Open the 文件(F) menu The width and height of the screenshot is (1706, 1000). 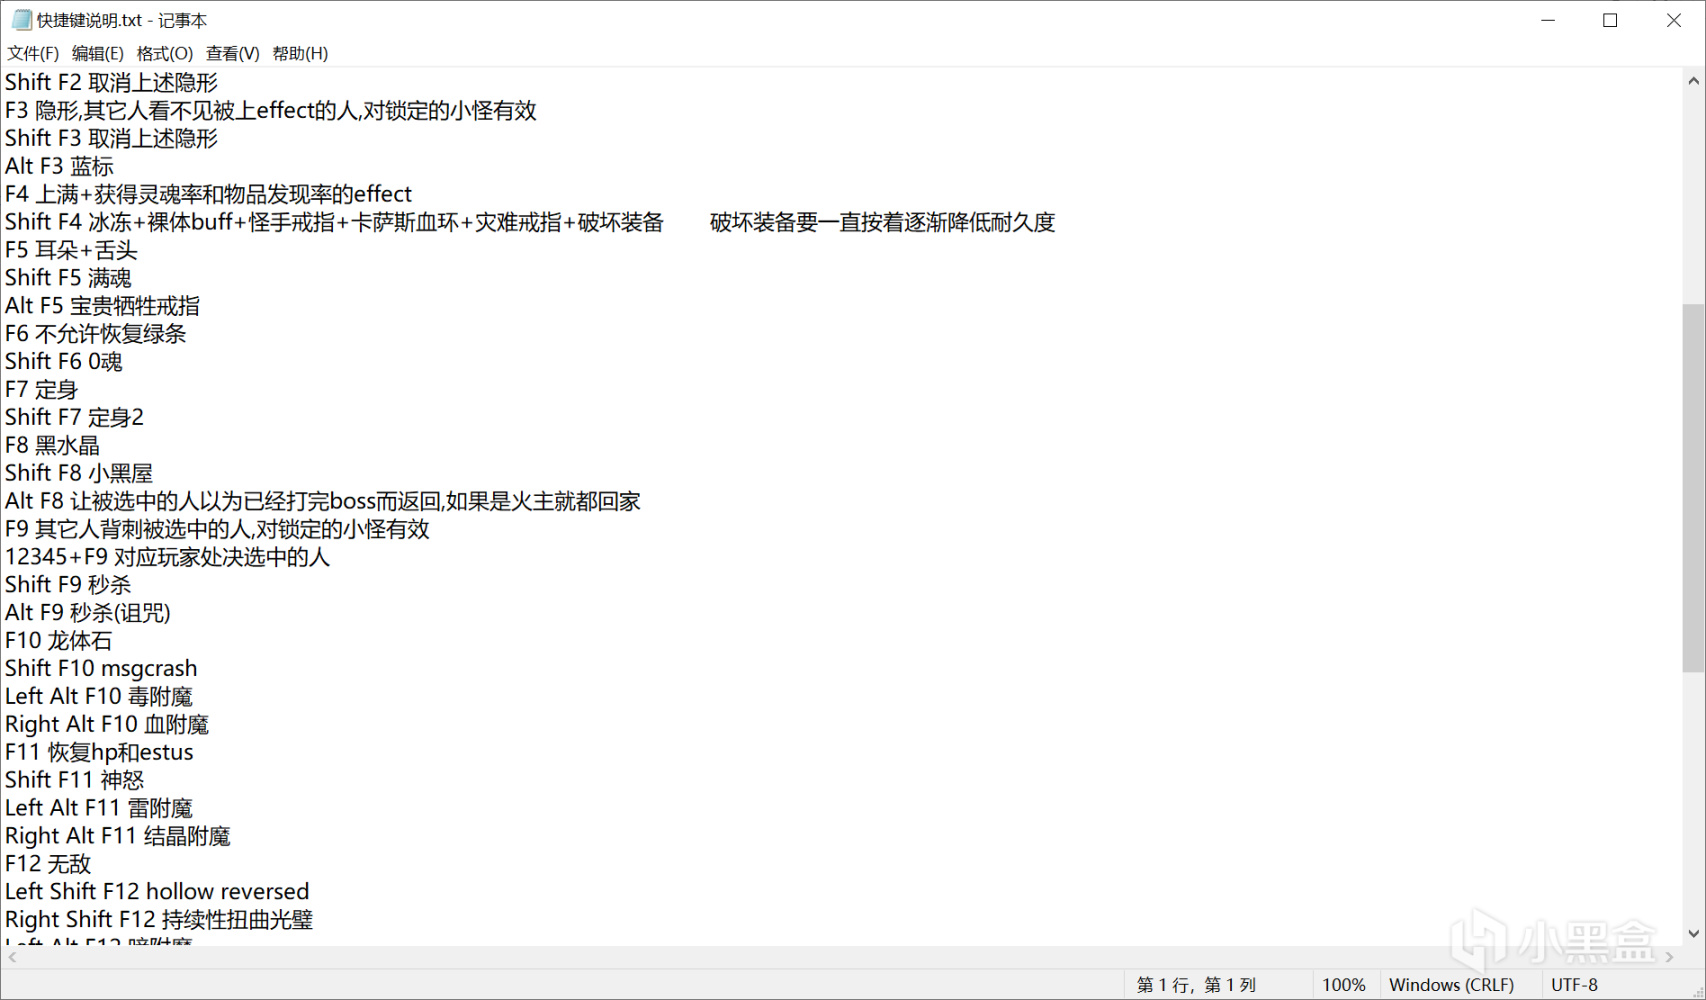click(33, 54)
